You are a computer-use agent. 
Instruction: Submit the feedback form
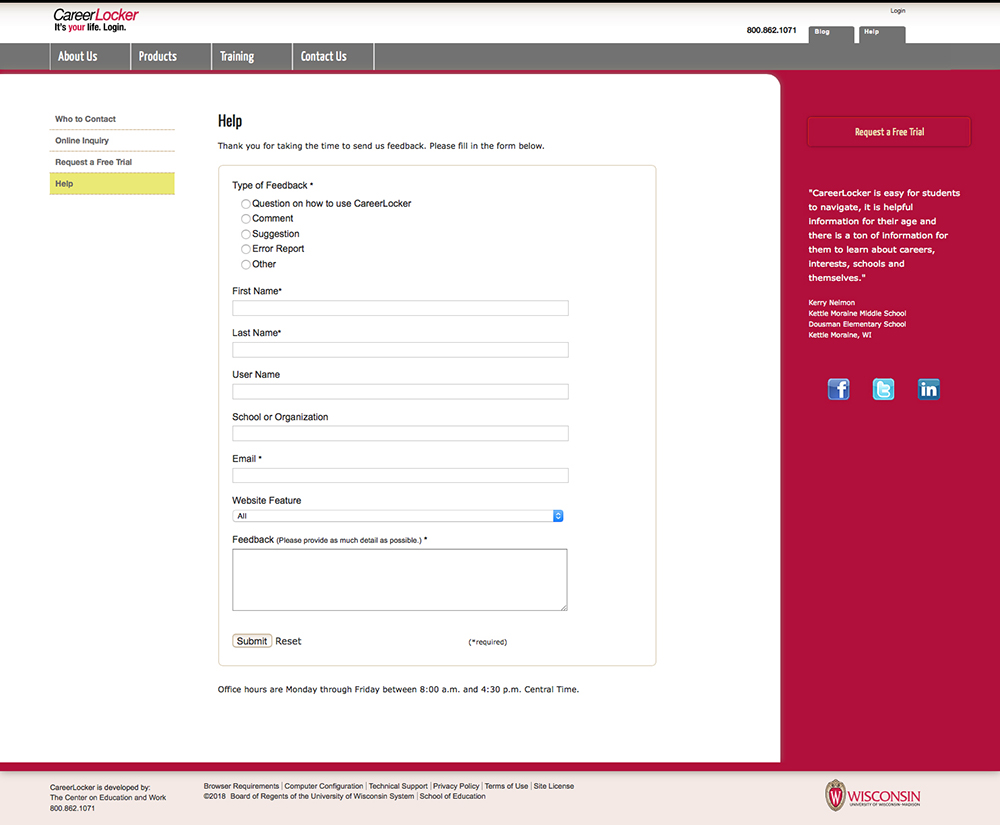[x=252, y=641]
